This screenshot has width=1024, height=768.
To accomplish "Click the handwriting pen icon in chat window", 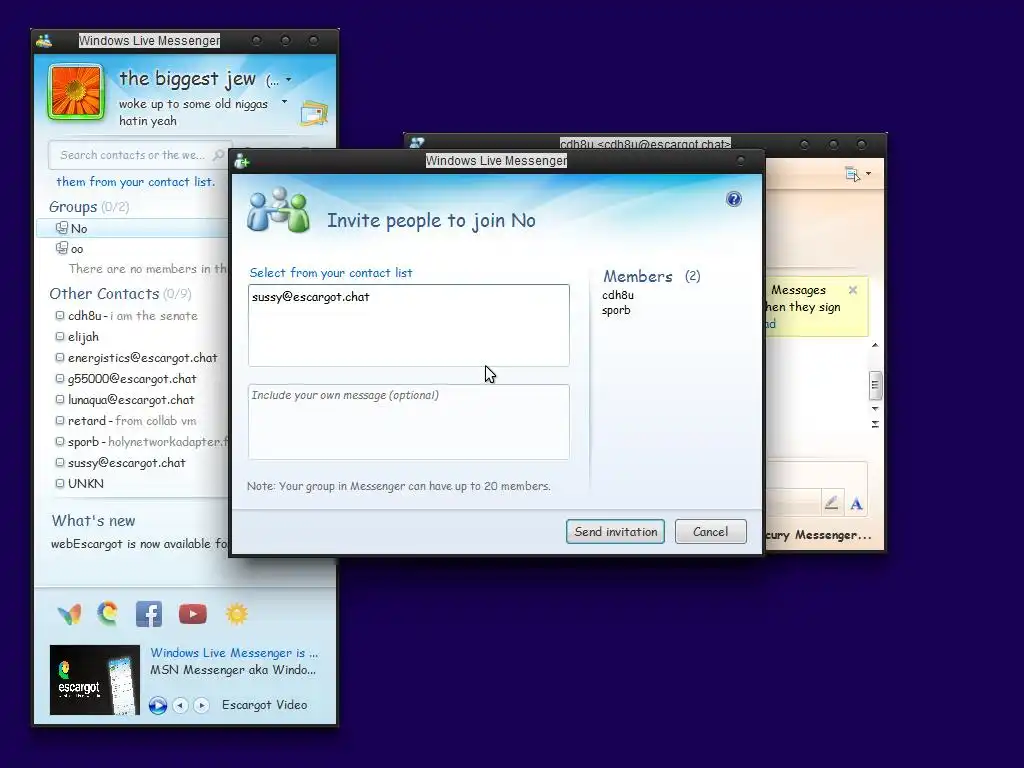I will click(x=831, y=503).
